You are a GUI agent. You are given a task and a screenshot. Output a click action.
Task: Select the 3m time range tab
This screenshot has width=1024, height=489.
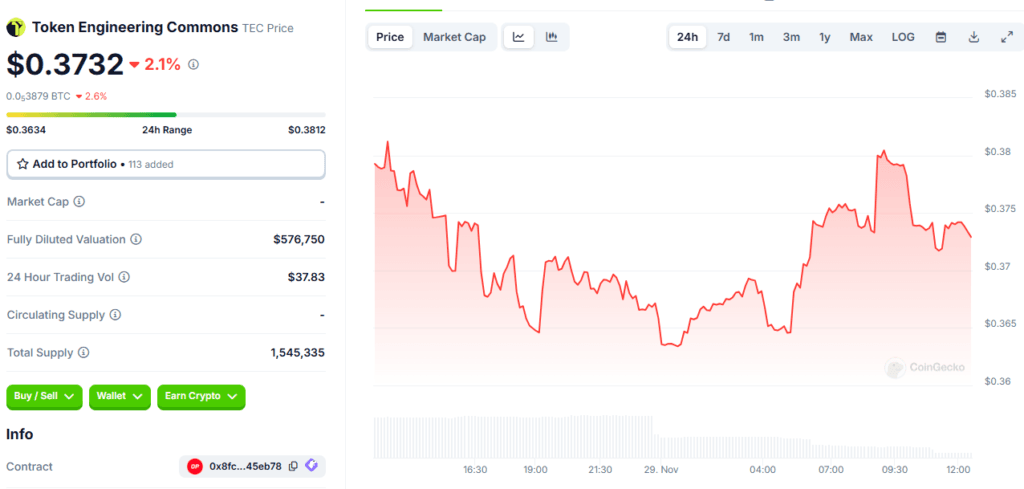[x=792, y=37]
